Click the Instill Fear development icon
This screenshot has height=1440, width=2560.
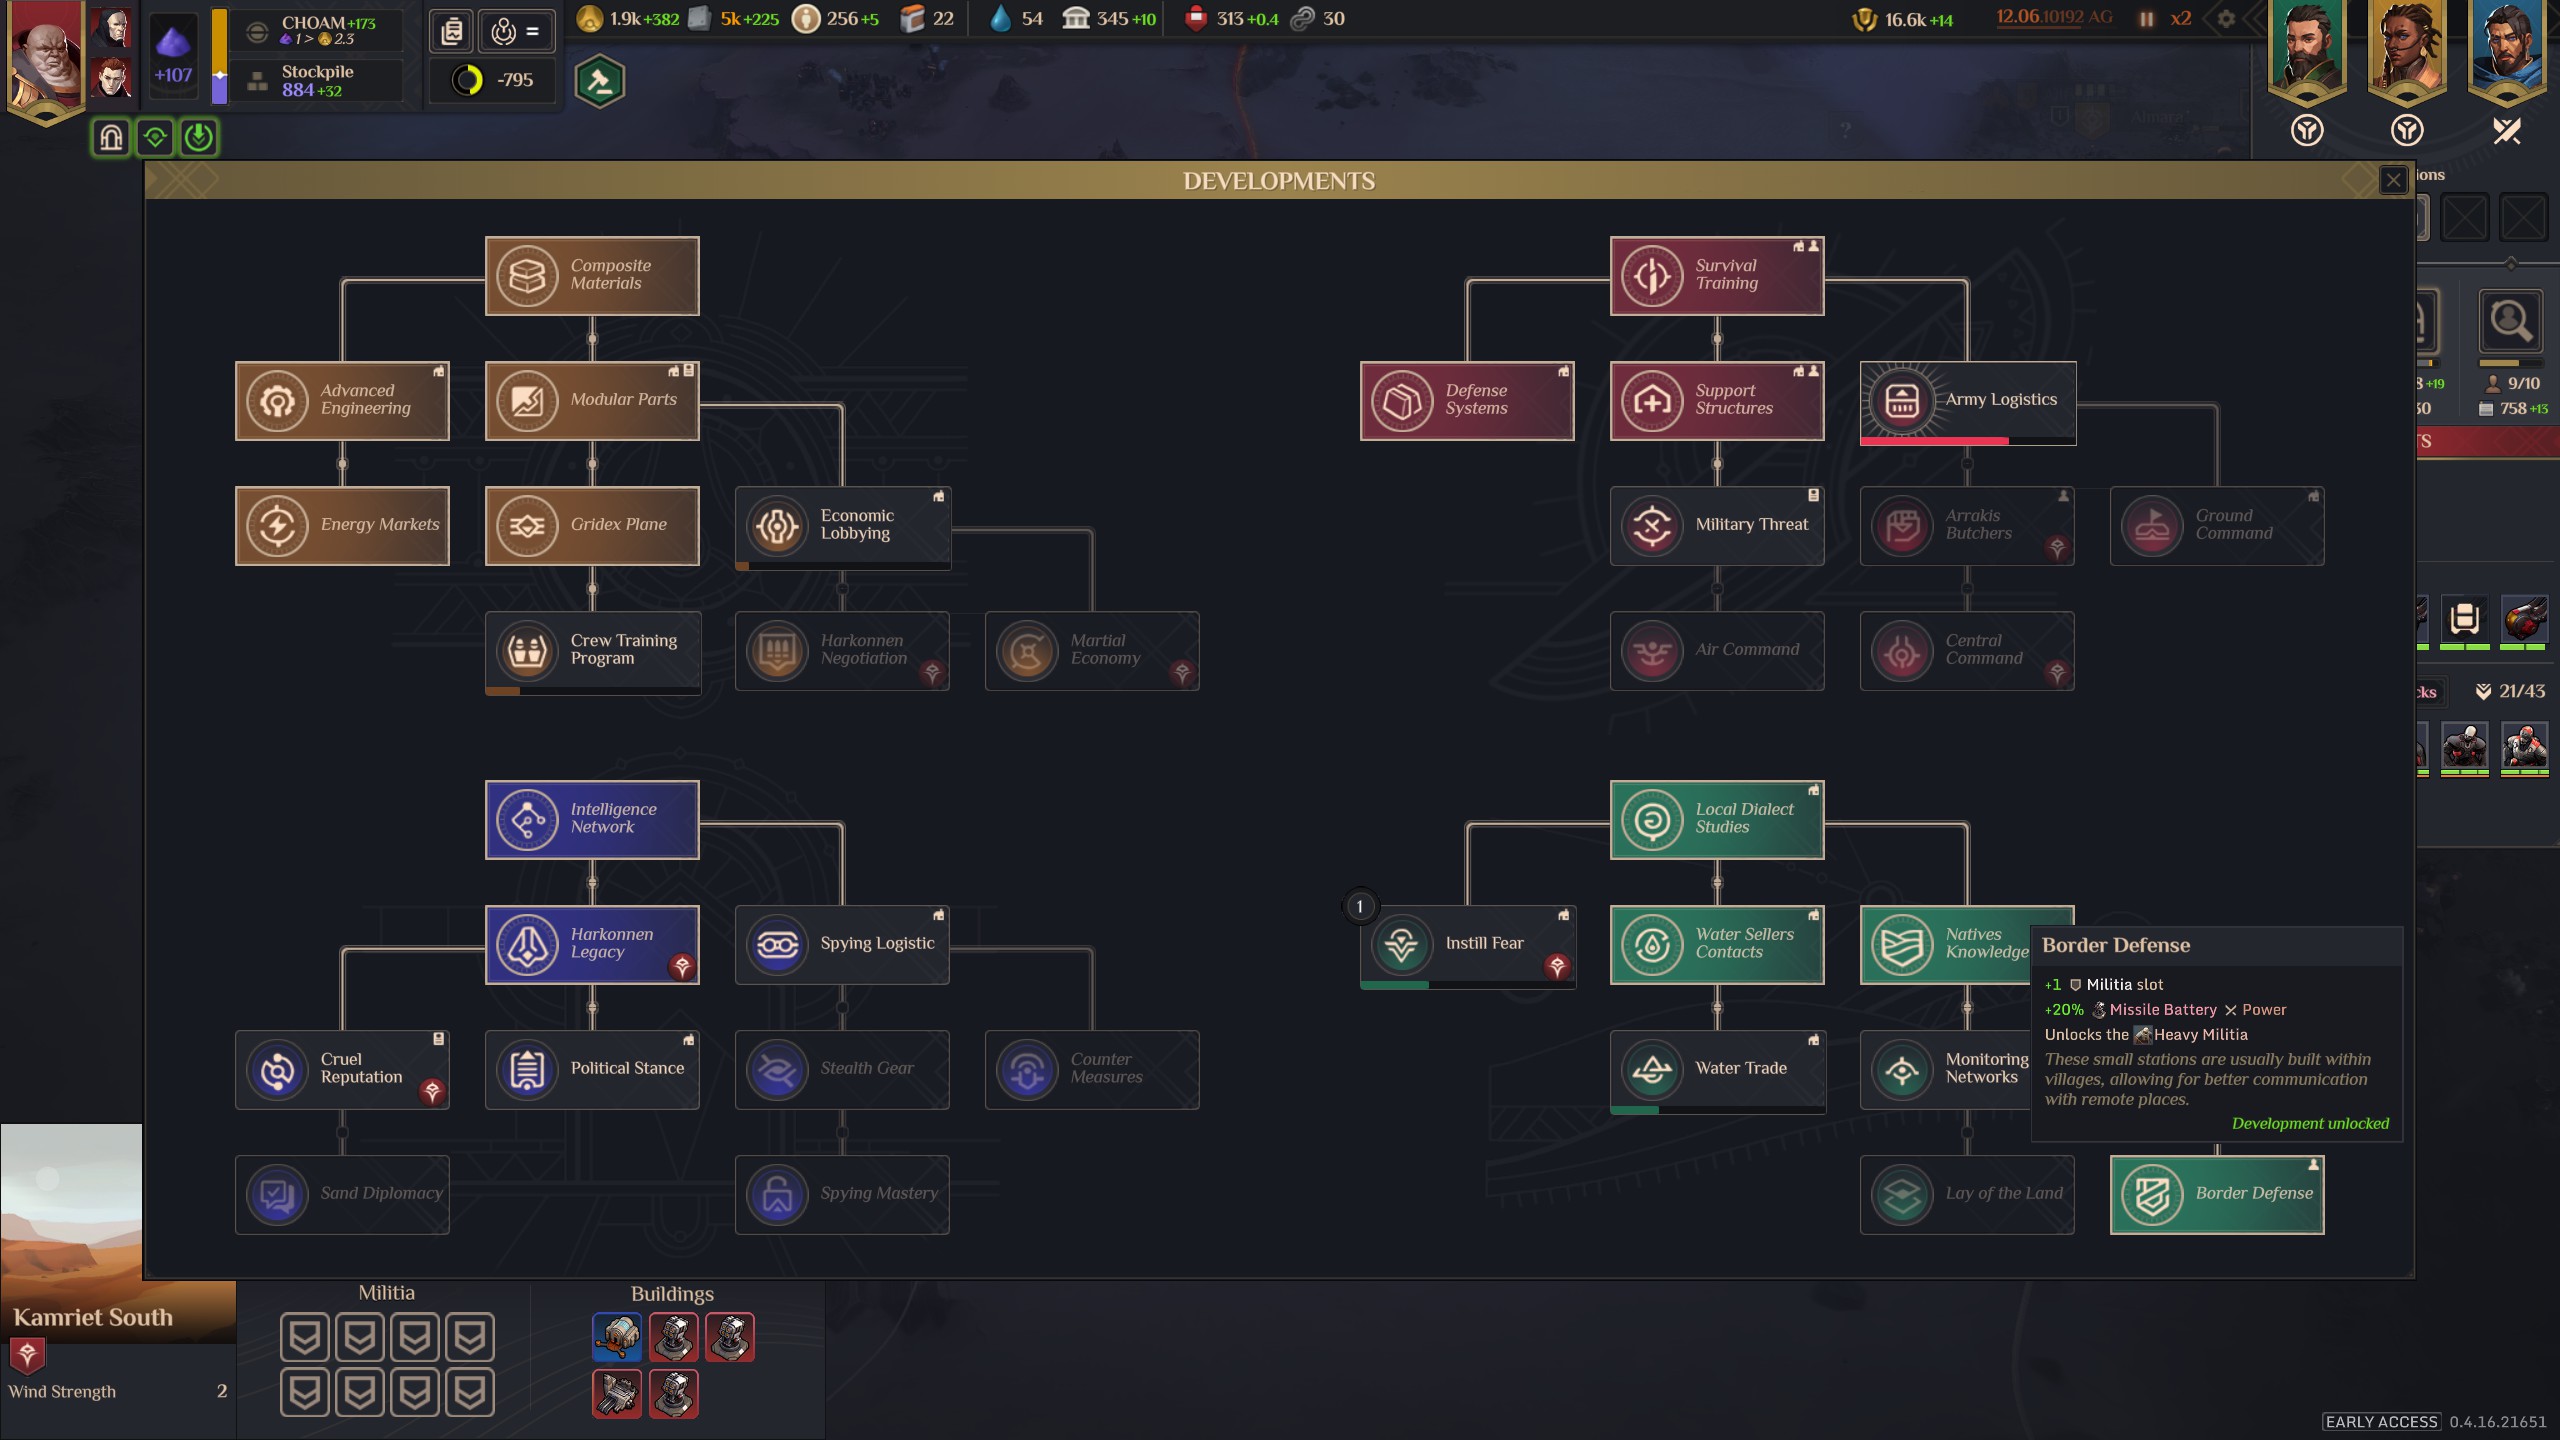tap(1402, 945)
